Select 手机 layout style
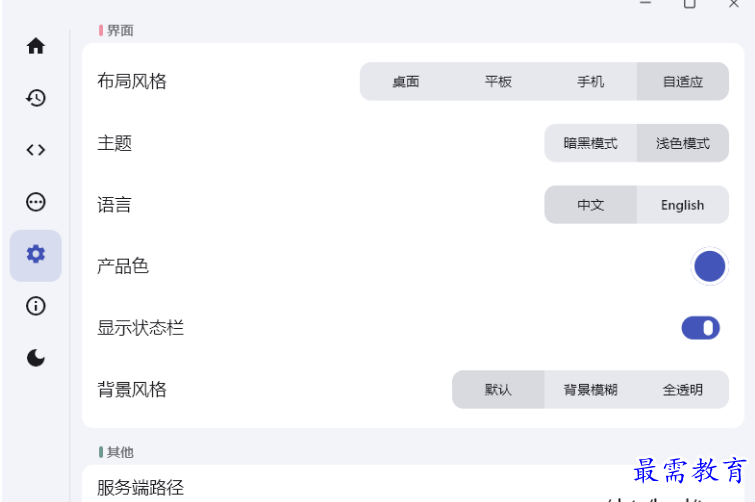The height and width of the screenshot is (502, 755). [591, 81]
